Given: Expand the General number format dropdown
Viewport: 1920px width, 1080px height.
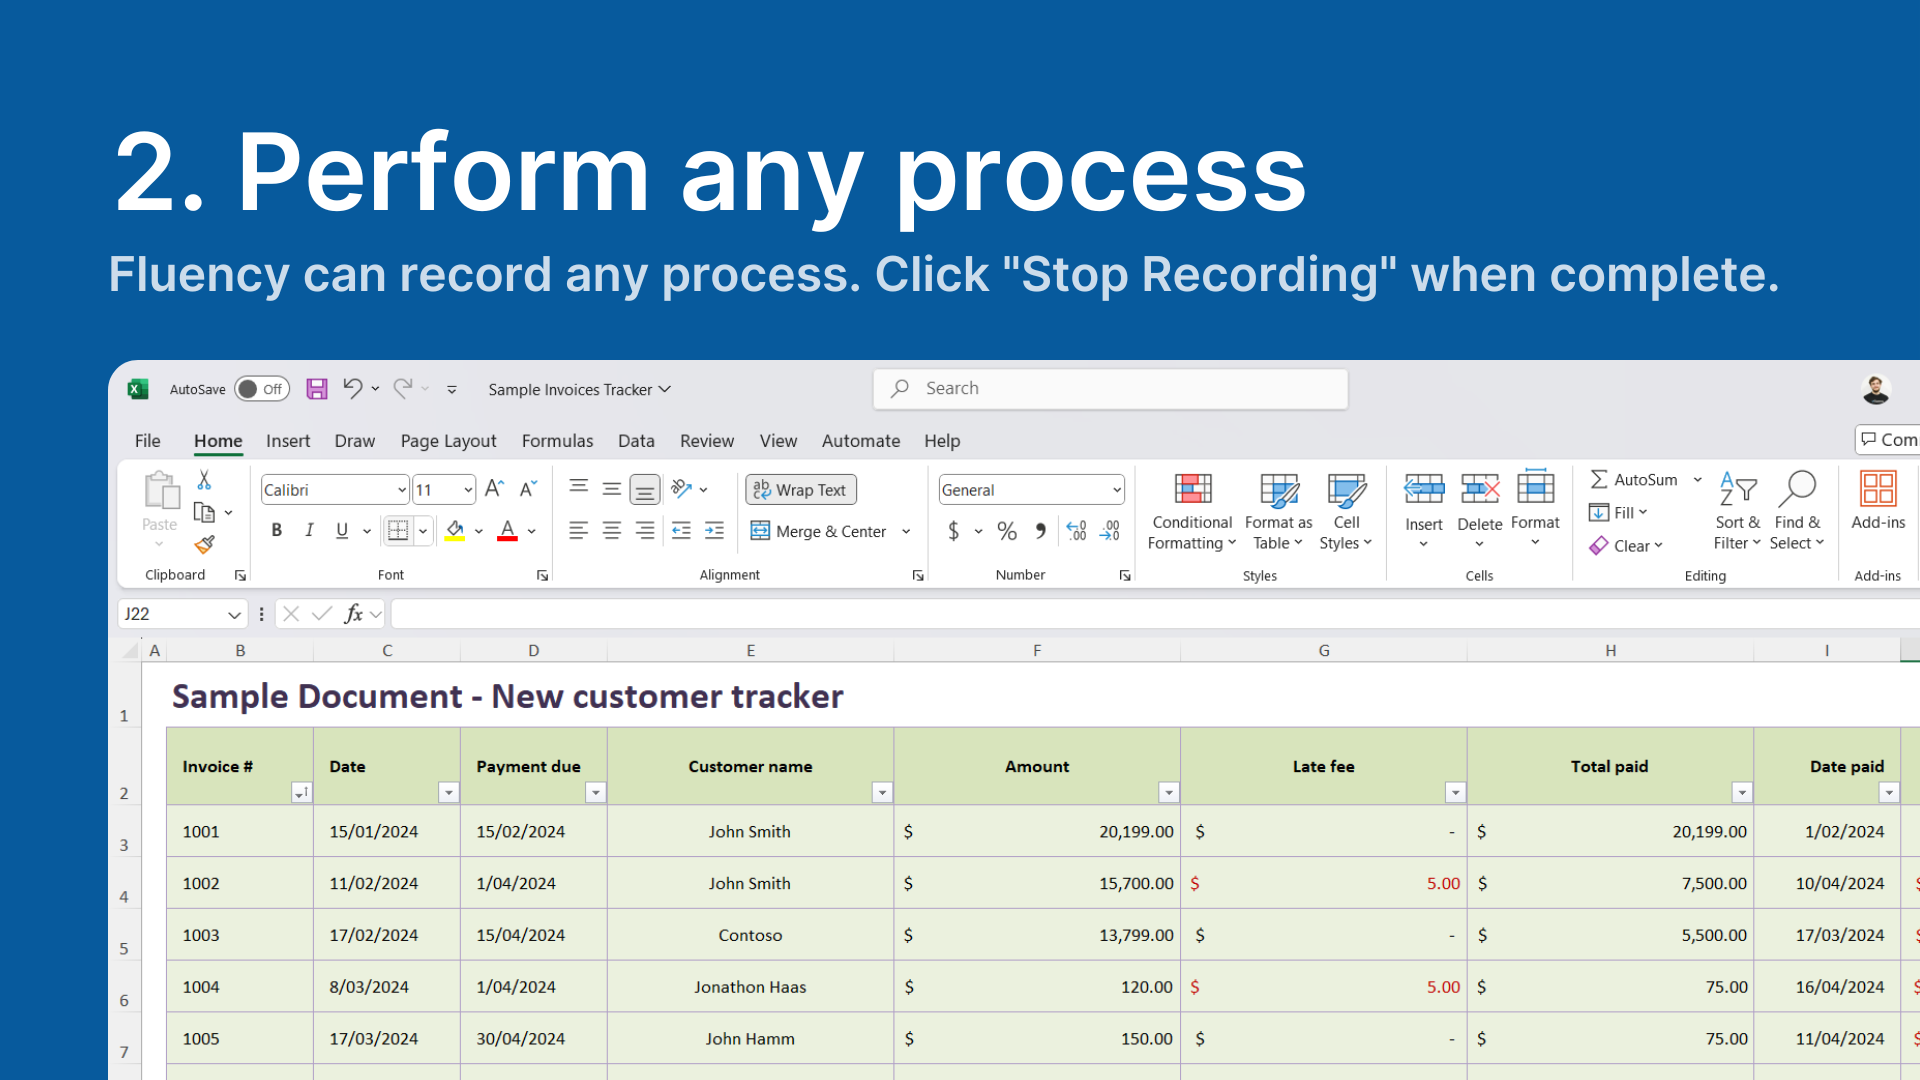Looking at the screenshot, I should (1116, 490).
